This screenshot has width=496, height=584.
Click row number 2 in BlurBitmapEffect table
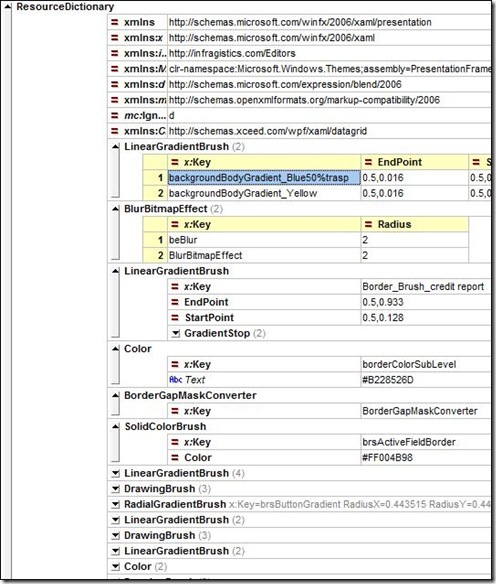155,256
